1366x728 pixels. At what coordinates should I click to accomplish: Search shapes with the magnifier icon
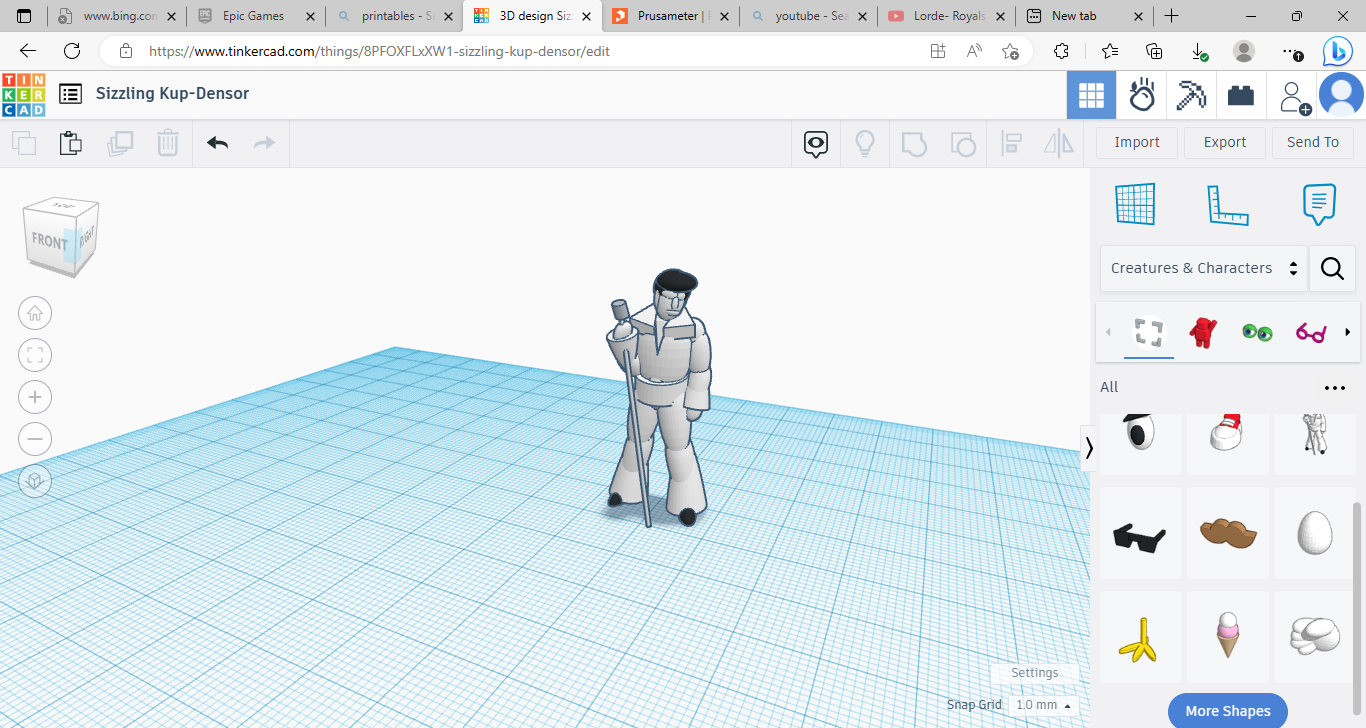tap(1332, 268)
